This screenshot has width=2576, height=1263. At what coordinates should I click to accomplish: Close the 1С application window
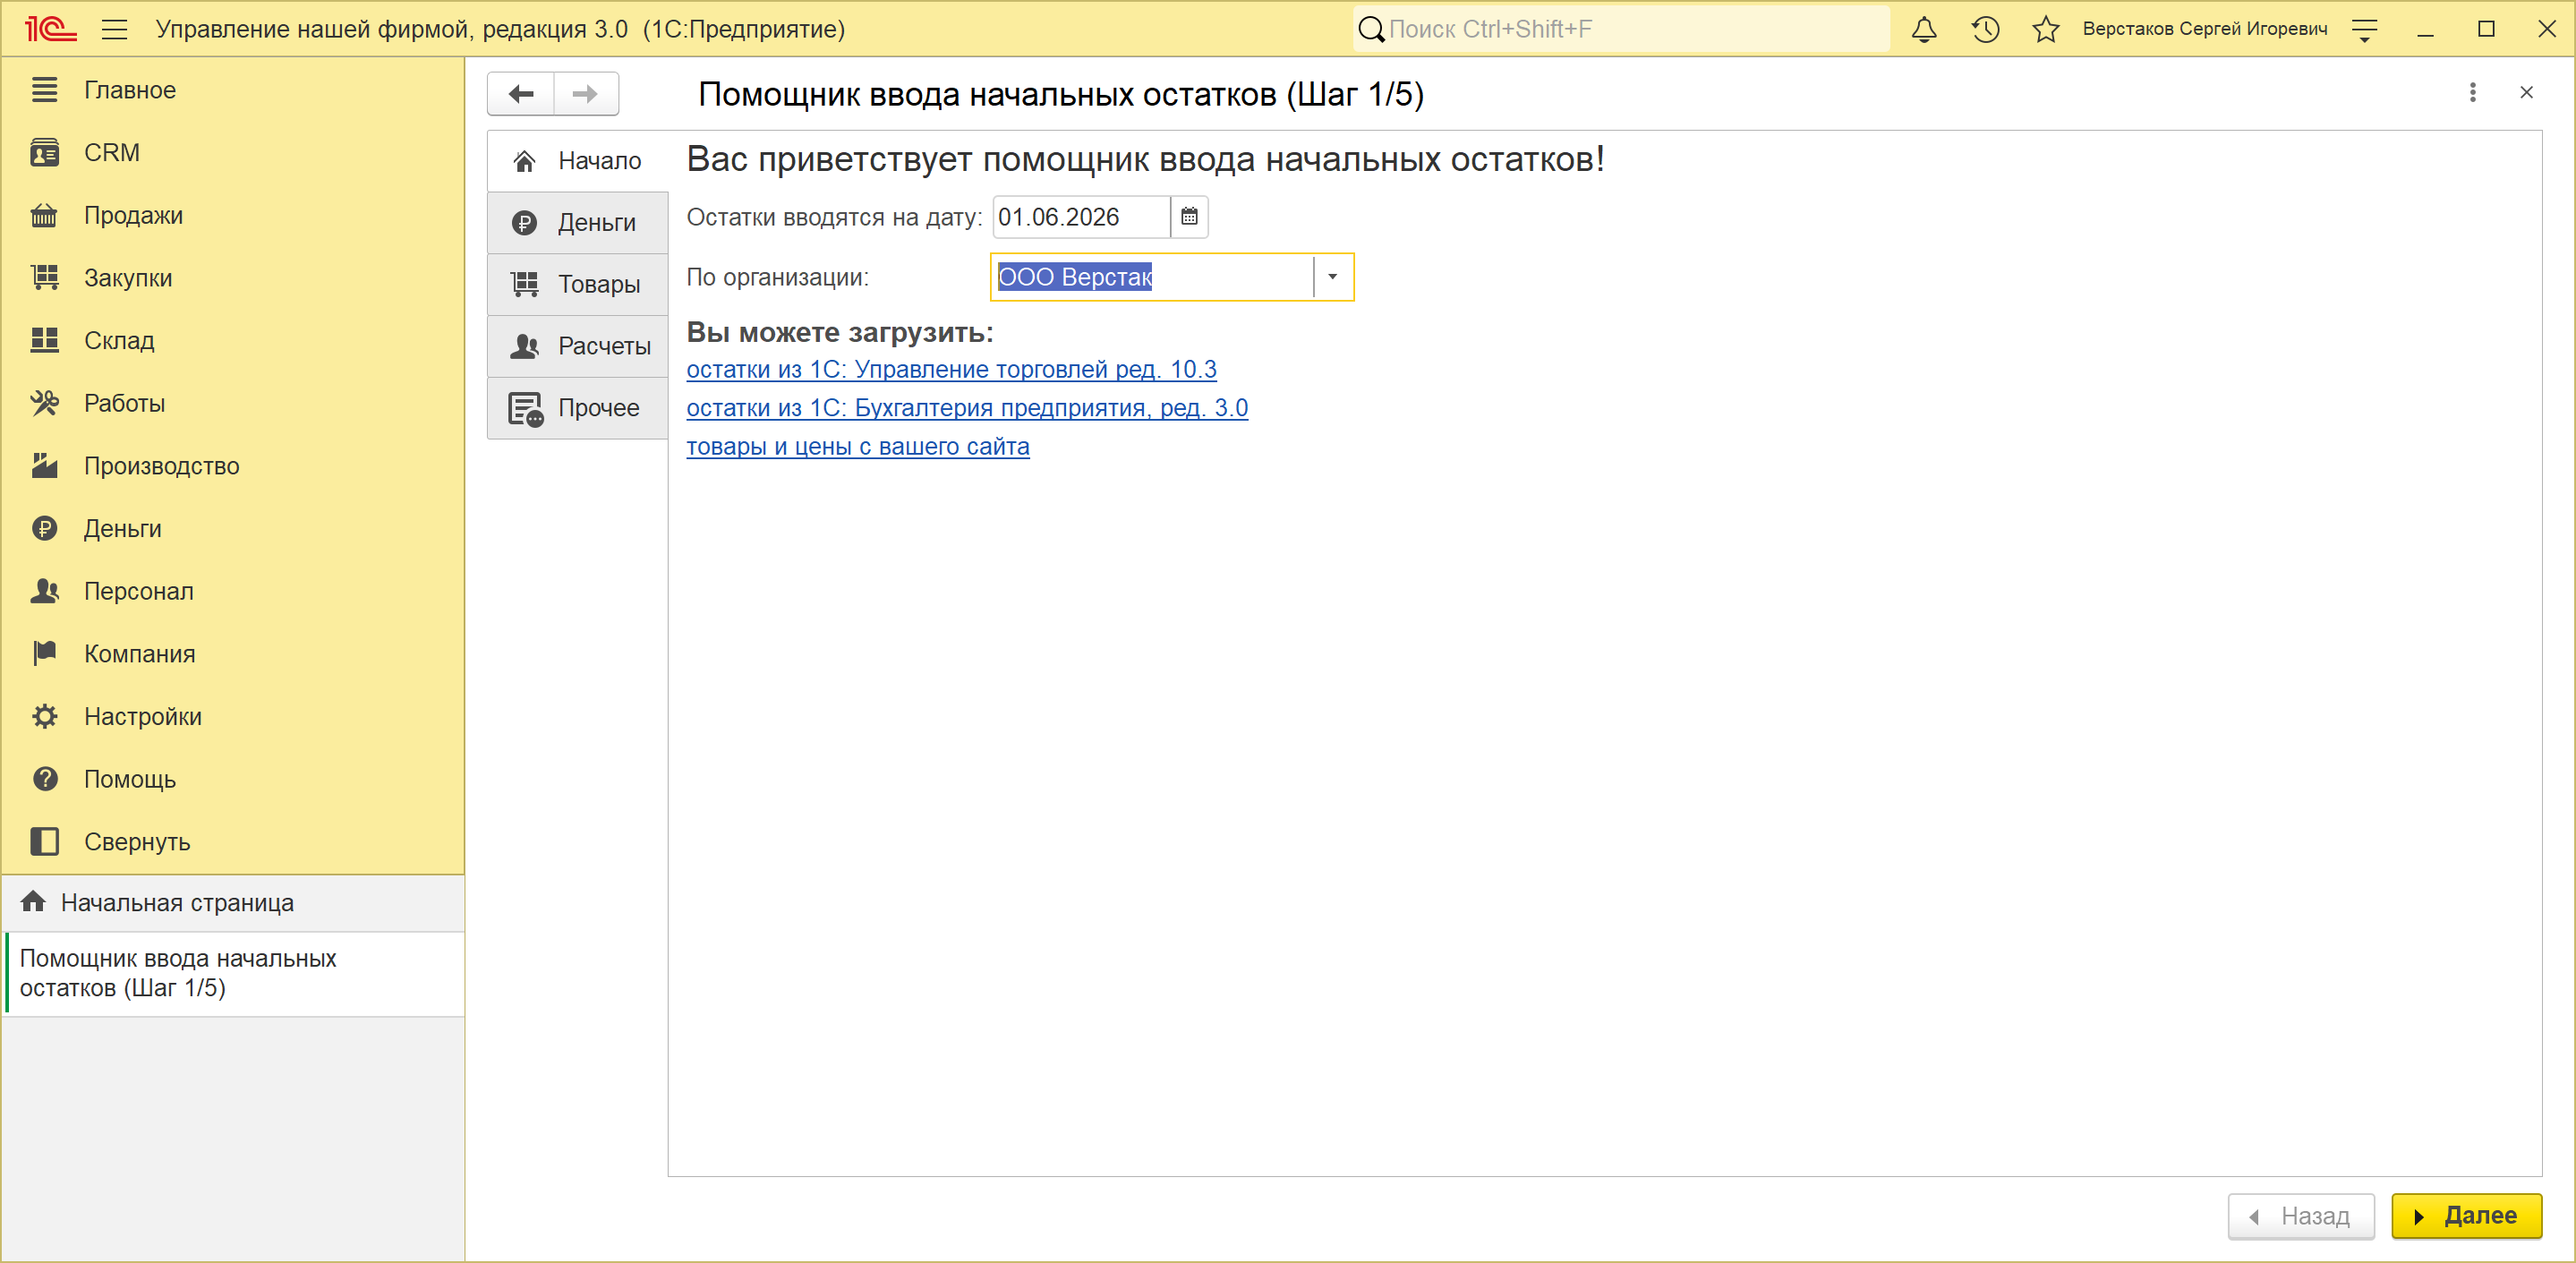pyautogui.click(x=2547, y=30)
